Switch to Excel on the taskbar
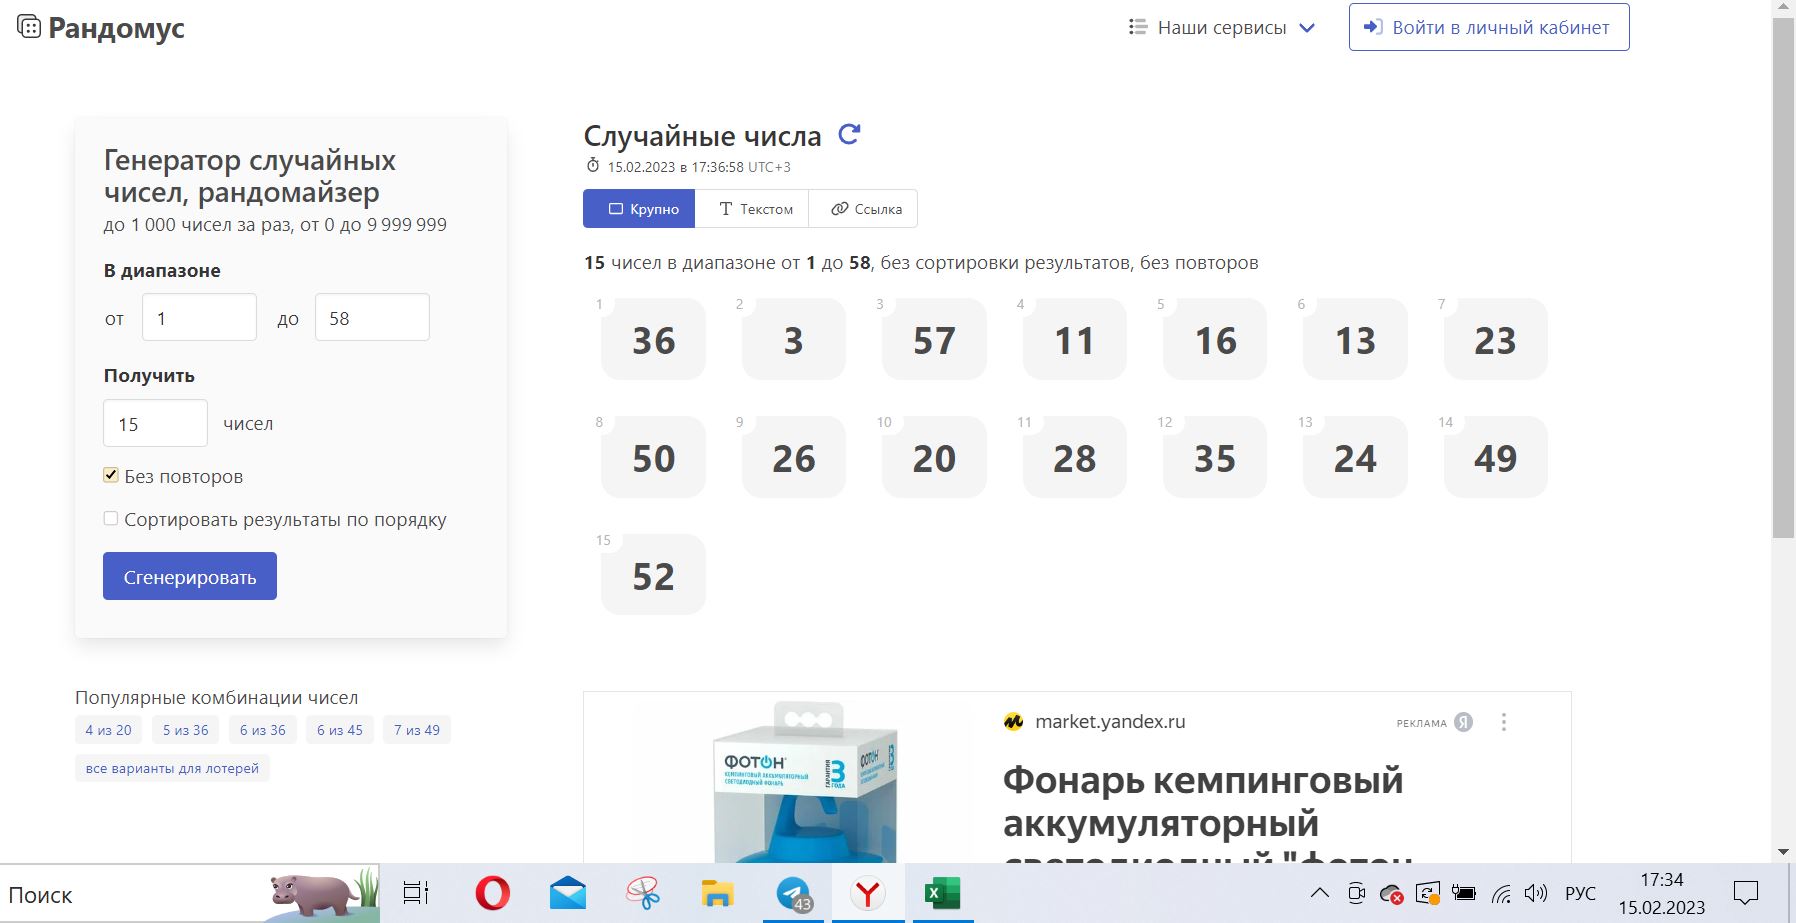 point(942,893)
